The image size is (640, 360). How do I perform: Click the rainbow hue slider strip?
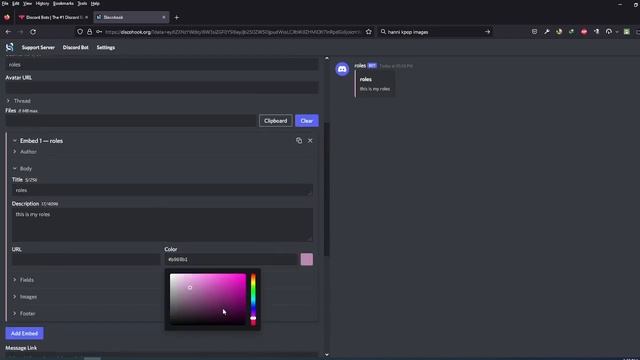(x=253, y=299)
